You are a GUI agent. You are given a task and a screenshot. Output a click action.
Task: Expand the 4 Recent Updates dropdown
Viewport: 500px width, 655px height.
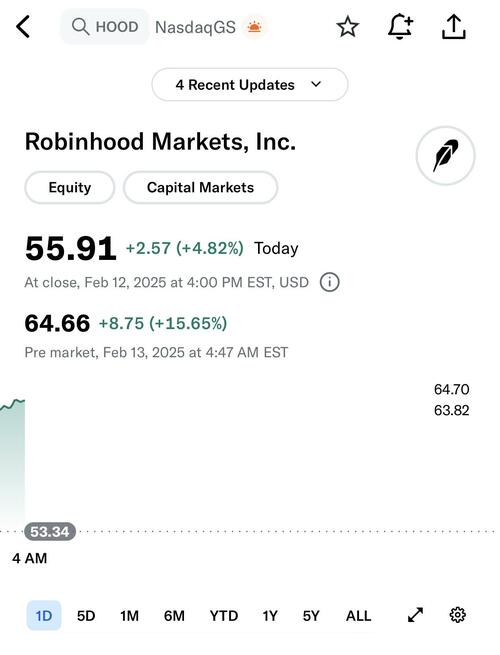(x=250, y=85)
